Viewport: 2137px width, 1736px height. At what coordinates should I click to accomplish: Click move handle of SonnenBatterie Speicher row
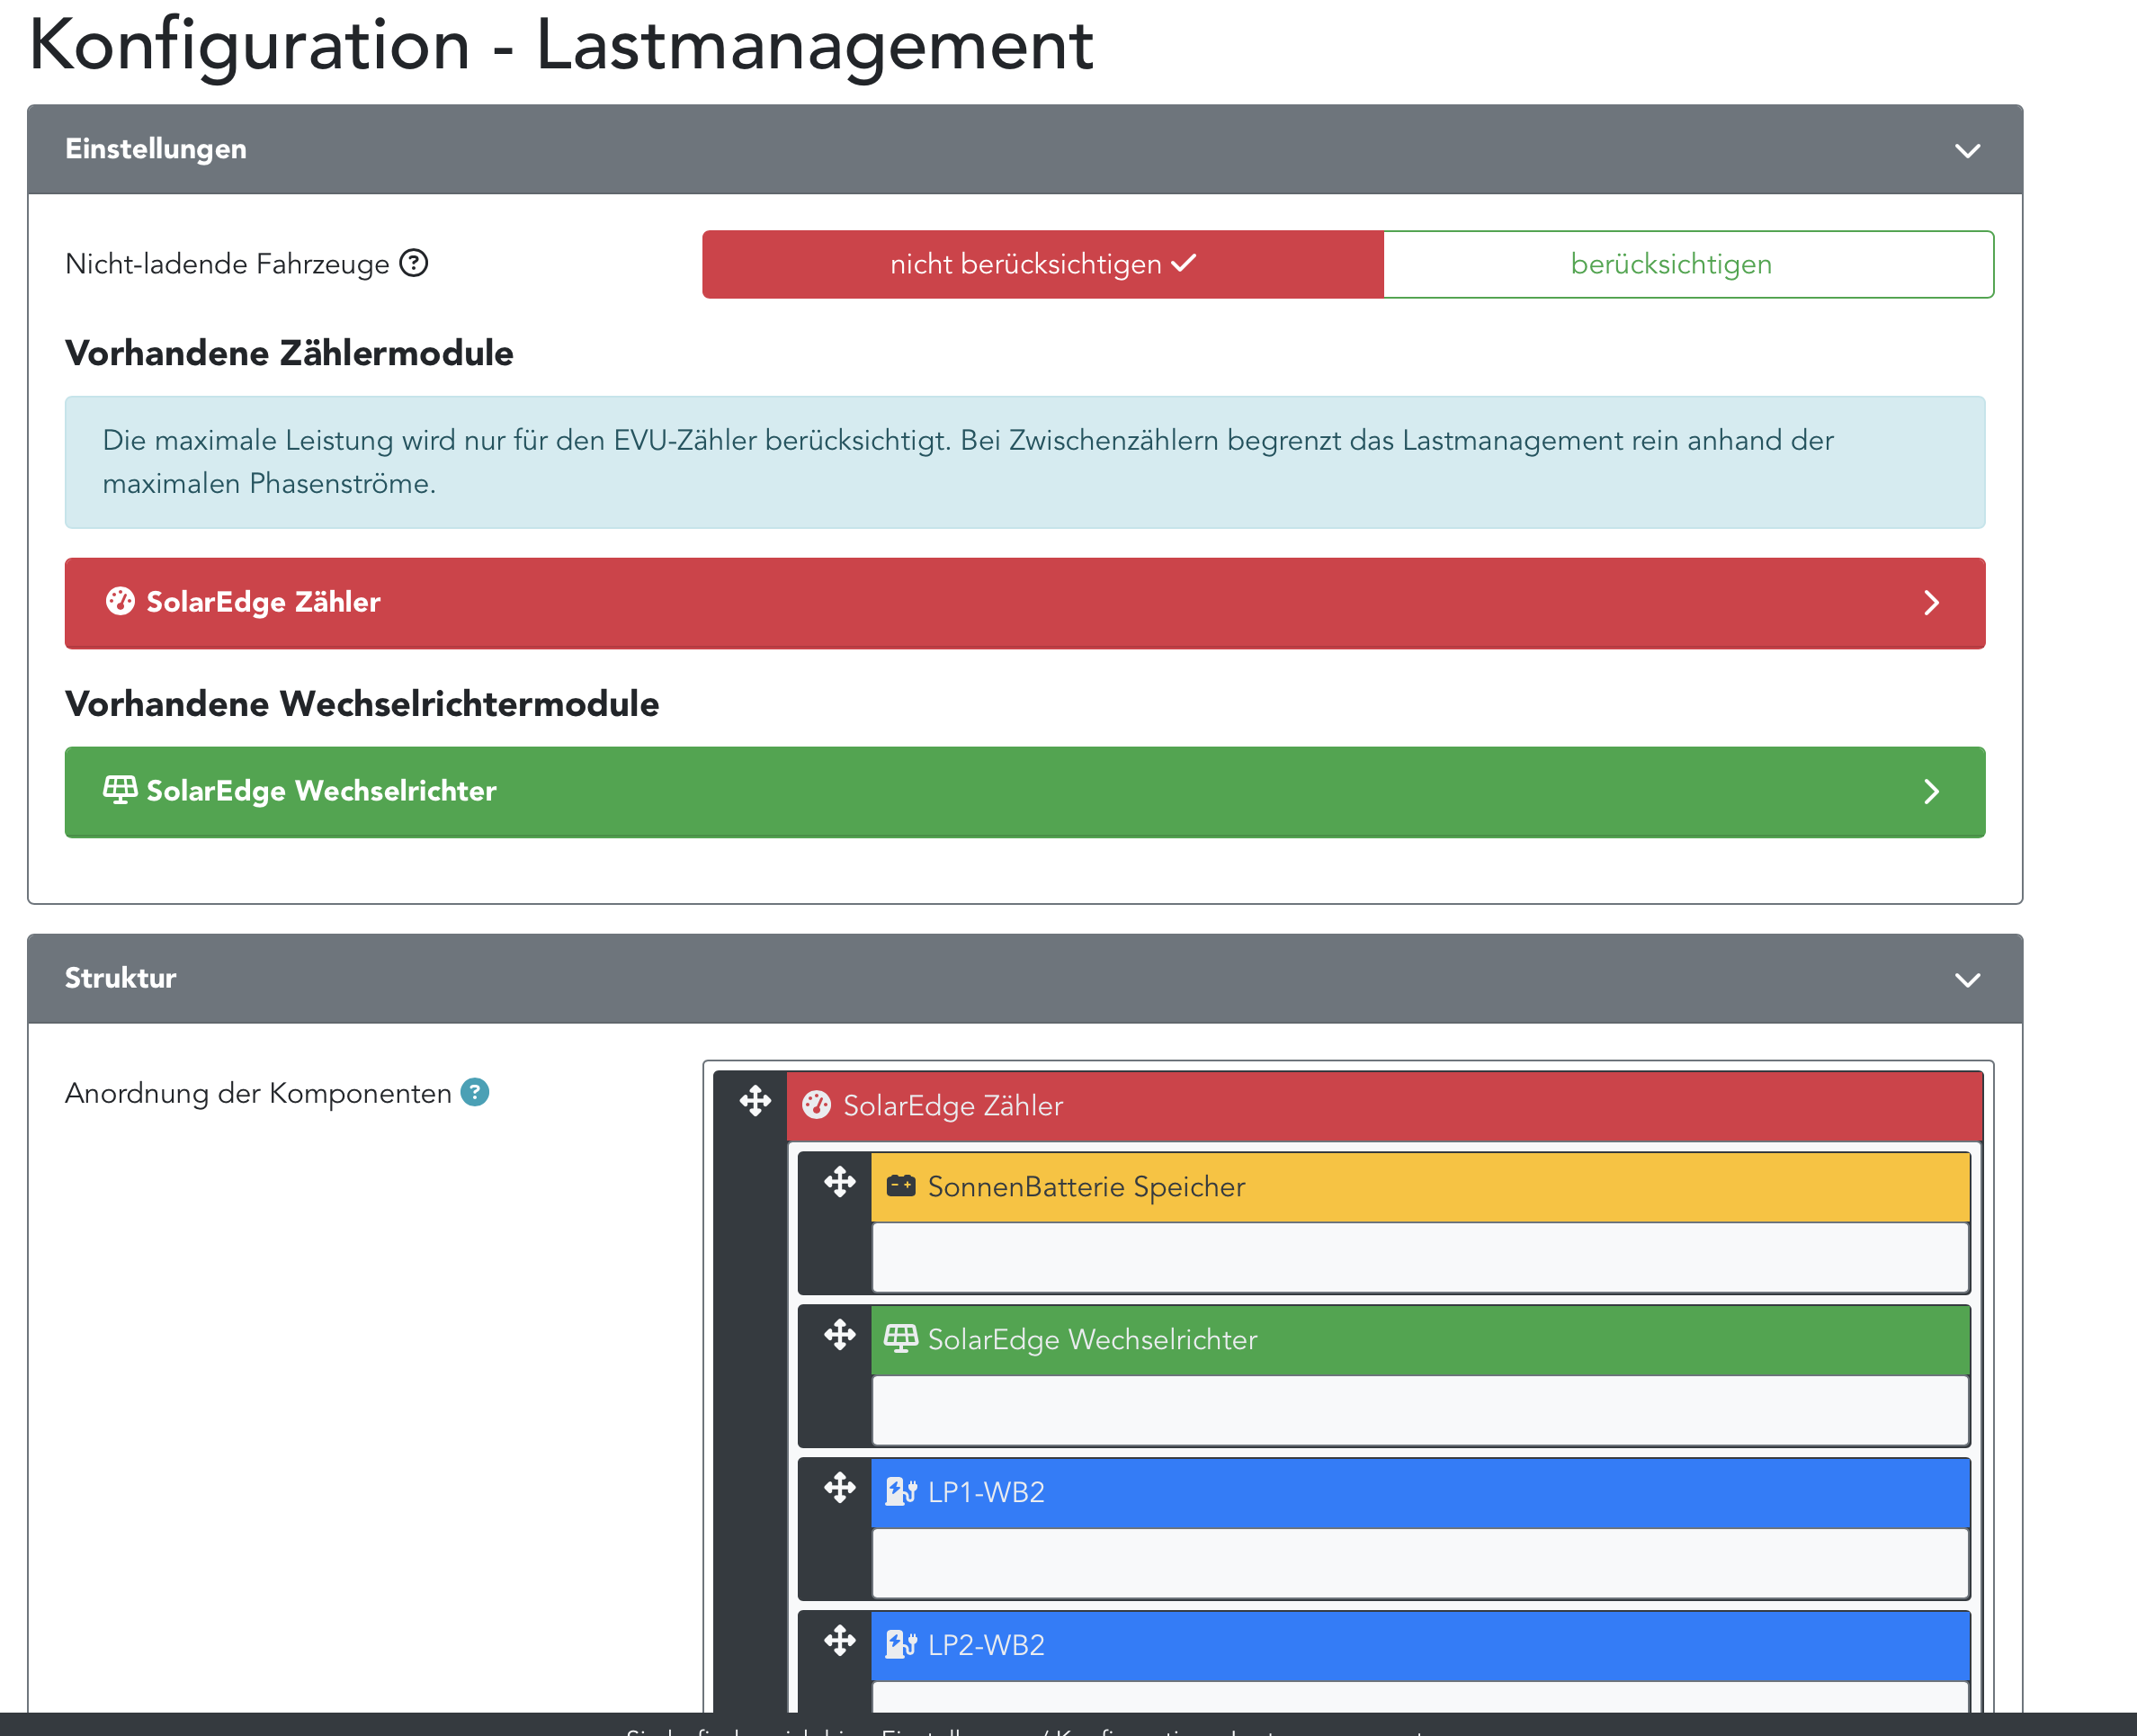pos(839,1182)
